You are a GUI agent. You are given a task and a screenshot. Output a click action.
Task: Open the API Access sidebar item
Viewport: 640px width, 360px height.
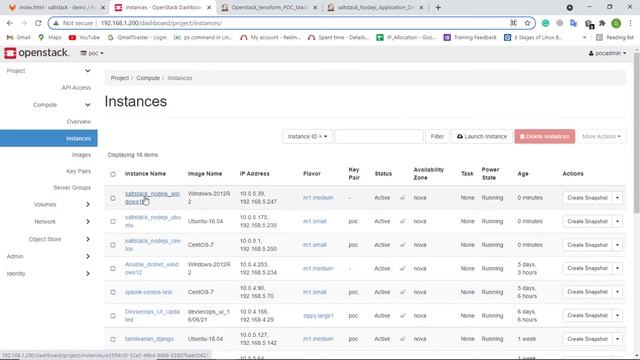point(76,88)
